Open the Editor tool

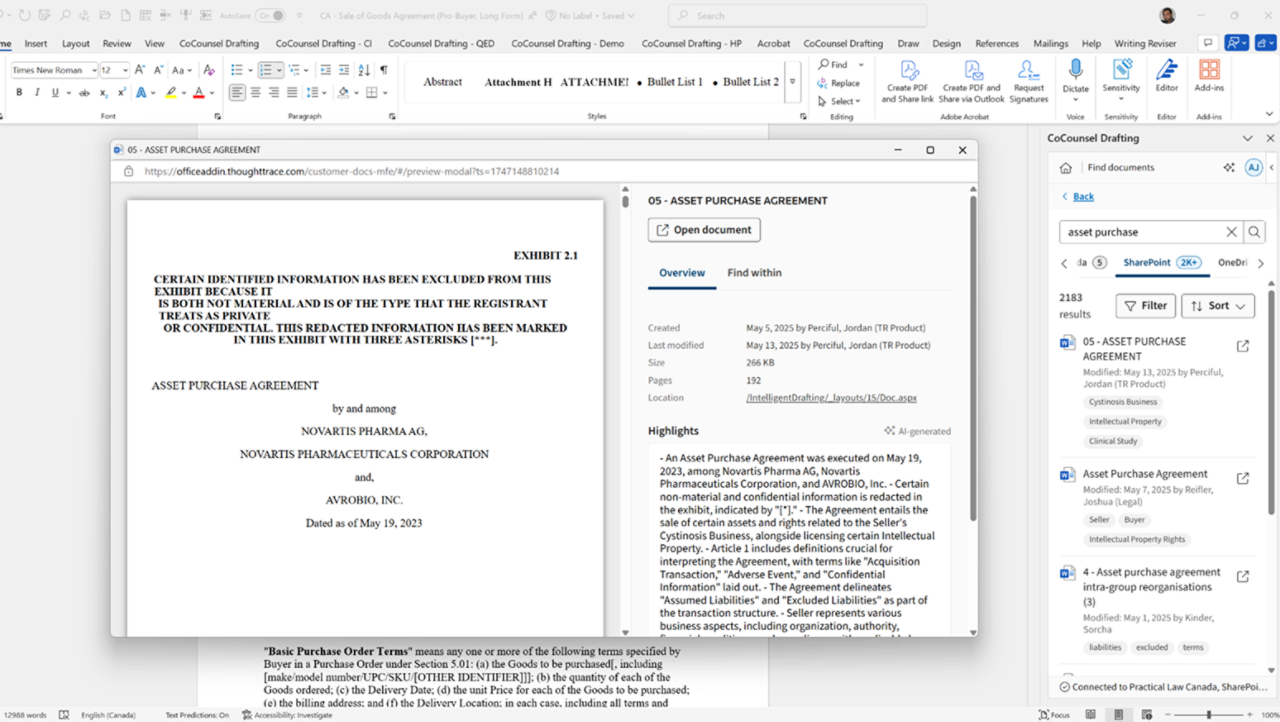(x=1166, y=76)
